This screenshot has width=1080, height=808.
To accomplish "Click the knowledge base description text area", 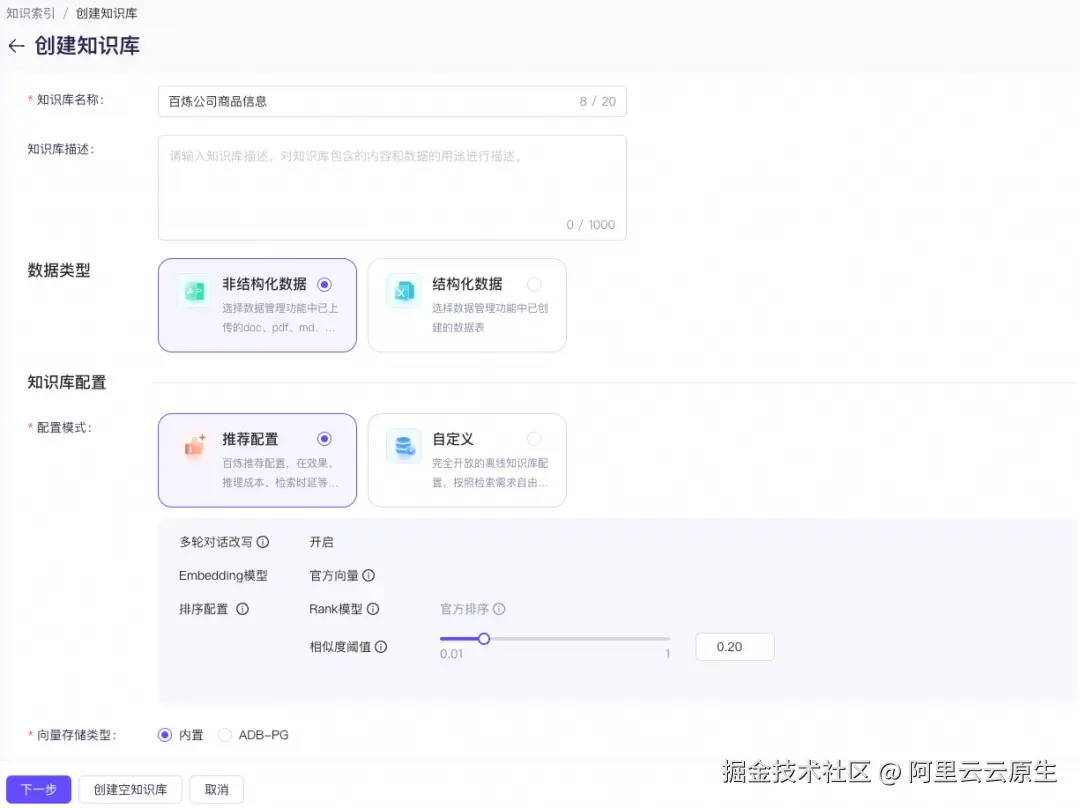I will pyautogui.click(x=392, y=185).
